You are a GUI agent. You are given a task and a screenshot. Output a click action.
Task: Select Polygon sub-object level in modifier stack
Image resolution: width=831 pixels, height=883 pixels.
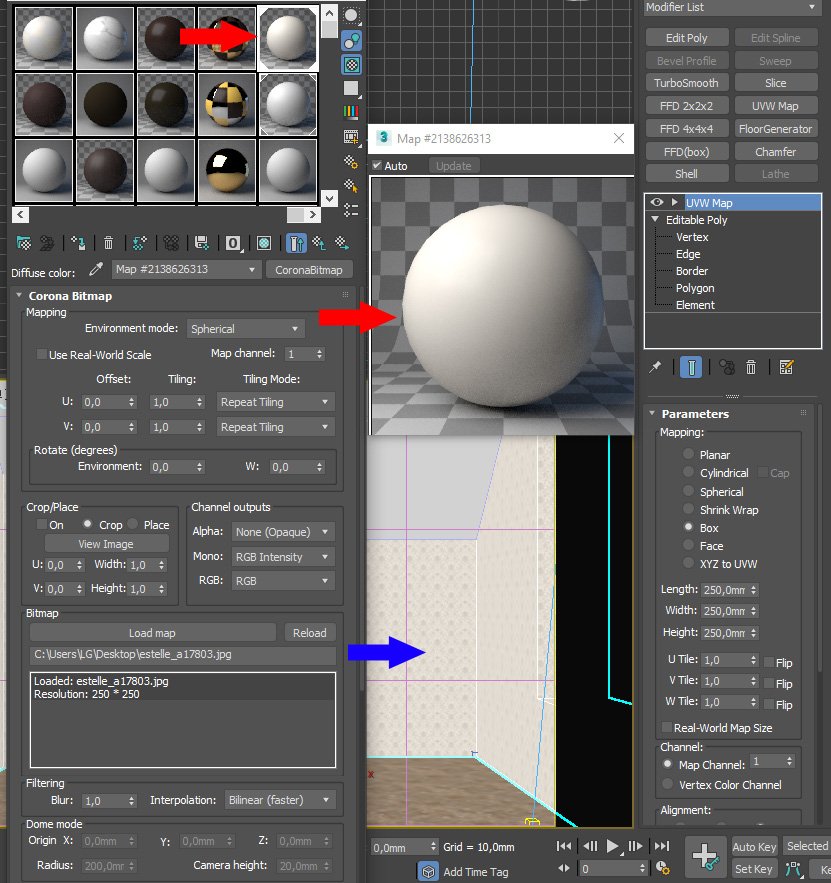pyautogui.click(x=694, y=288)
